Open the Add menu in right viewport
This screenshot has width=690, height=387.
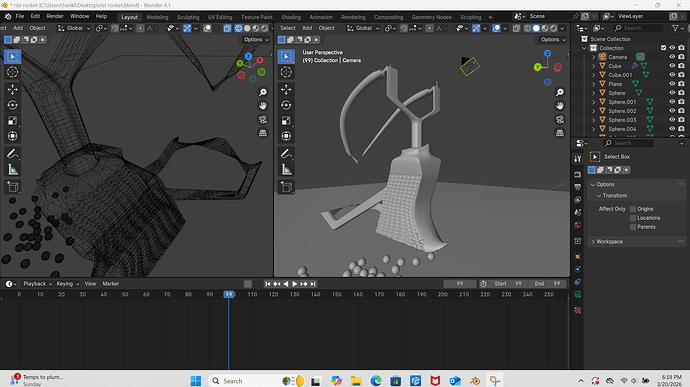click(x=307, y=28)
